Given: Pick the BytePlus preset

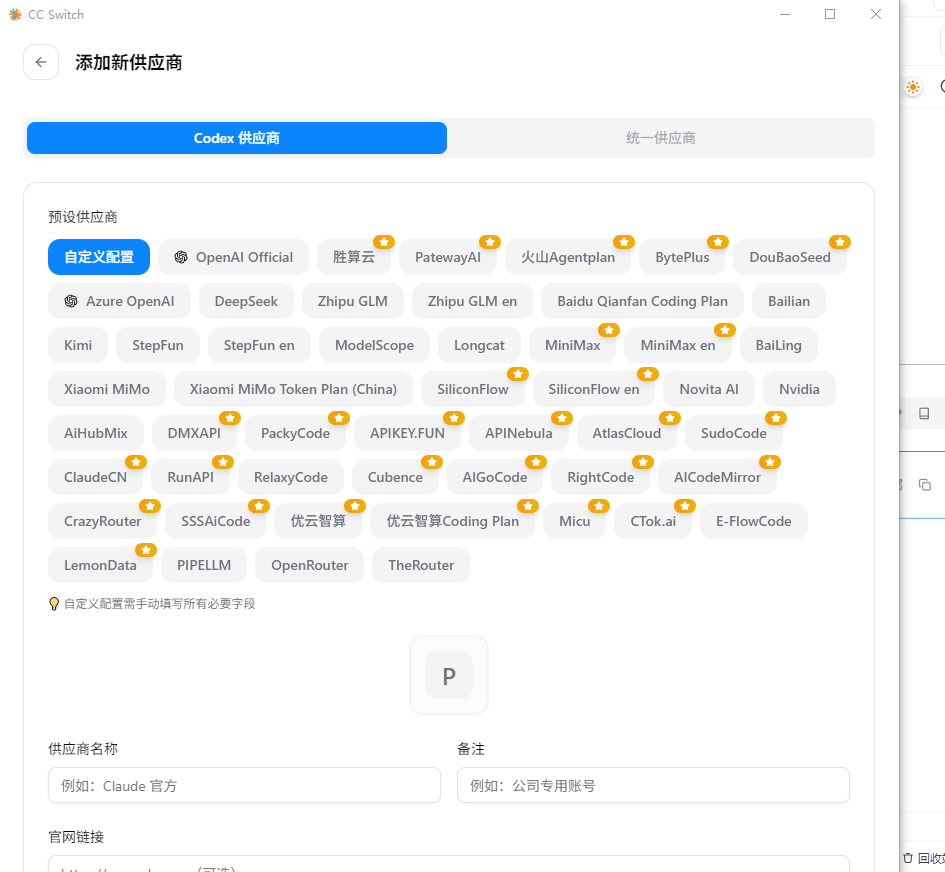Looking at the screenshot, I should [x=682, y=257].
